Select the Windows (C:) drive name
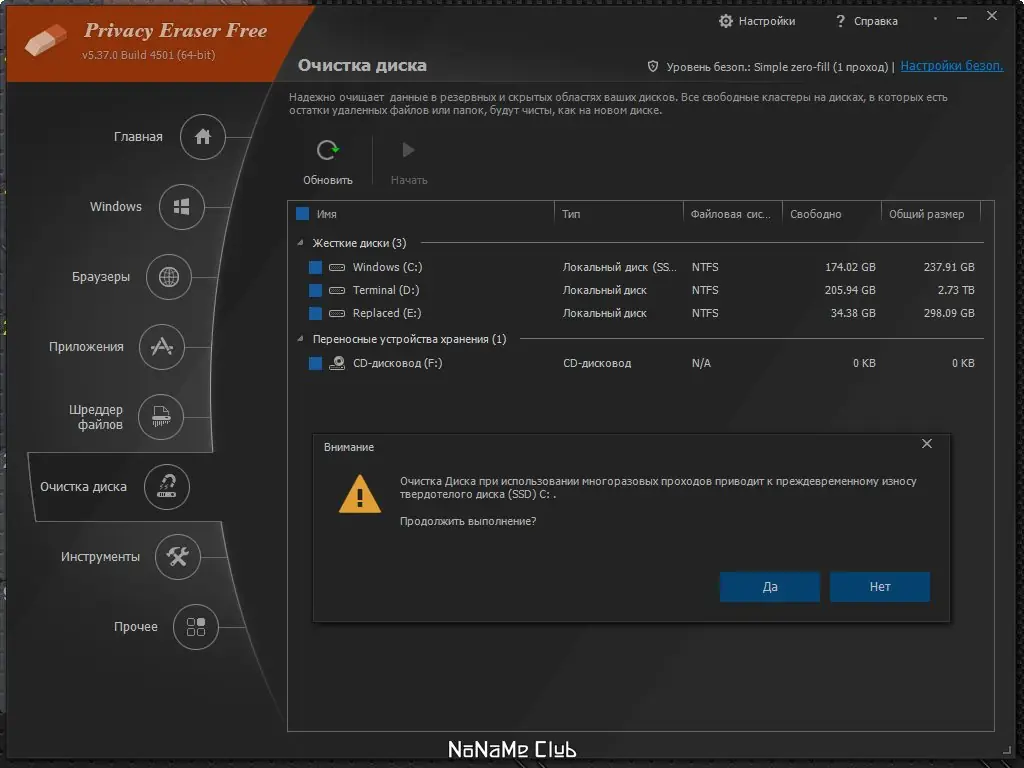 pos(387,267)
